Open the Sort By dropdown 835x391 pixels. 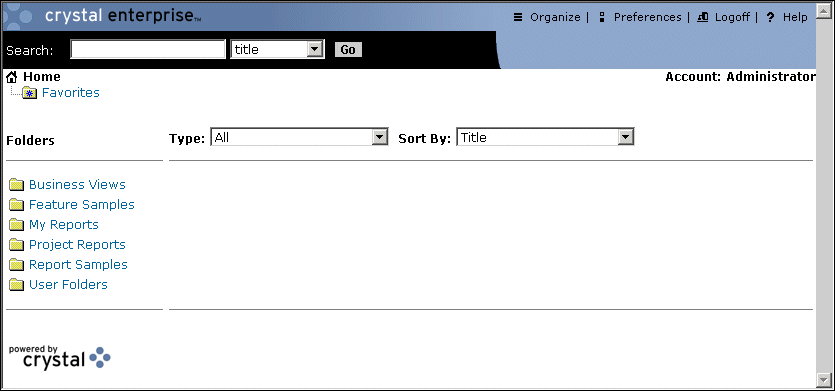pos(545,137)
